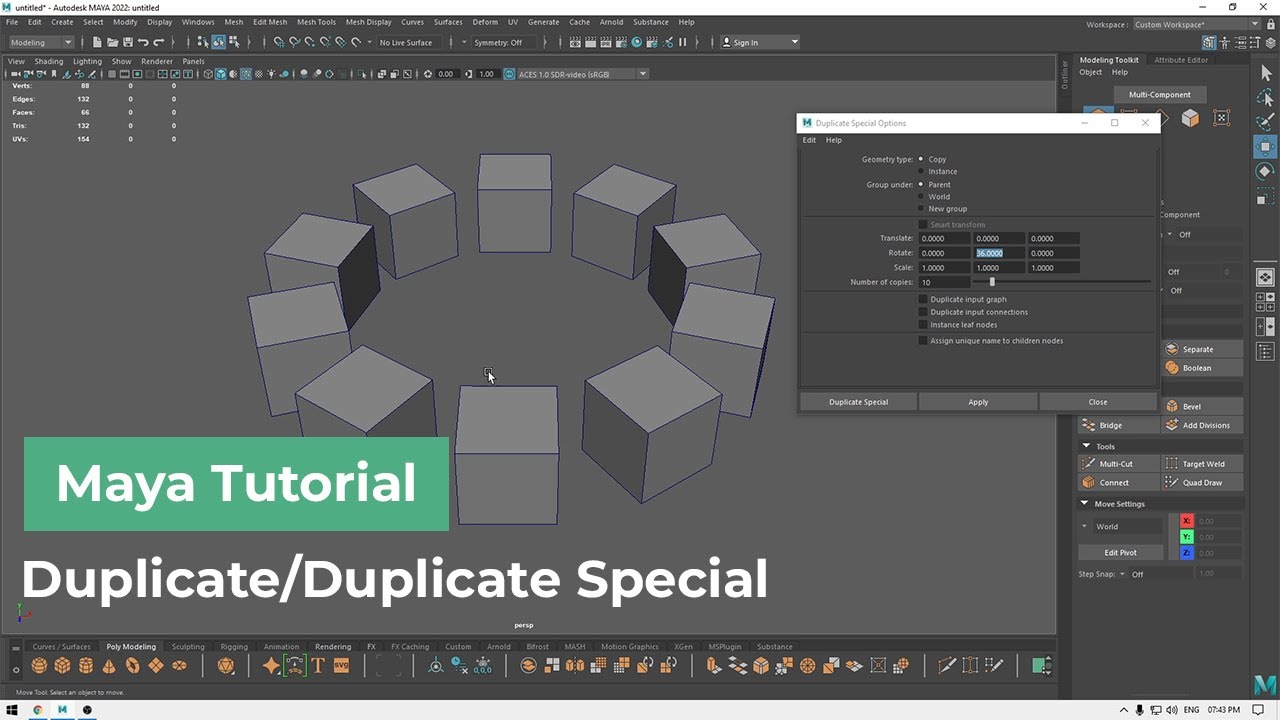Enable the Duplicate input graph checkbox
The height and width of the screenshot is (720, 1280).
(923, 299)
